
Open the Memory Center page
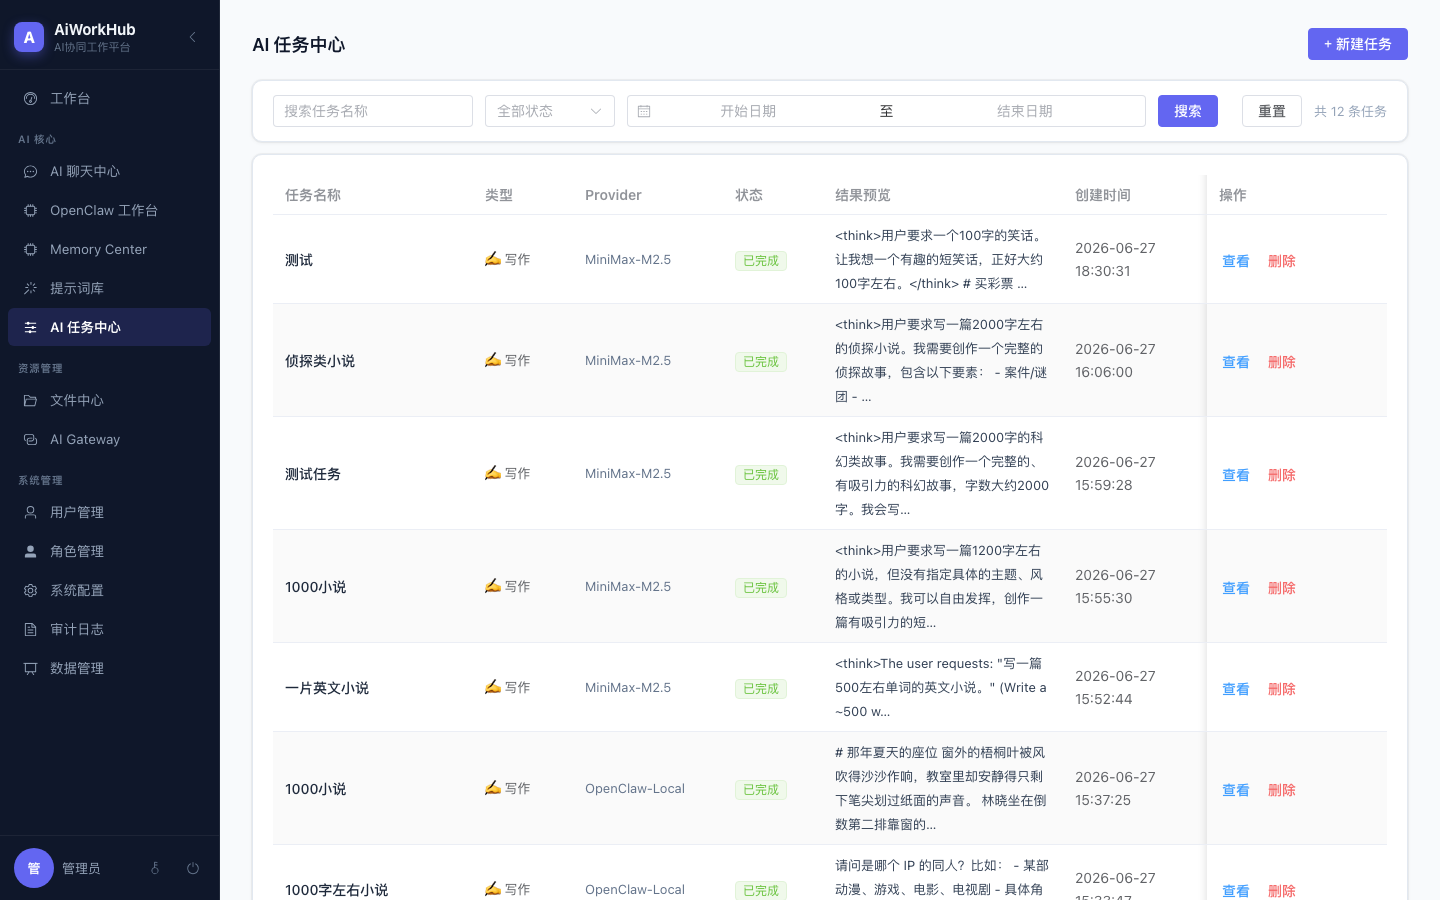pyautogui.click(x=109, y=249)
